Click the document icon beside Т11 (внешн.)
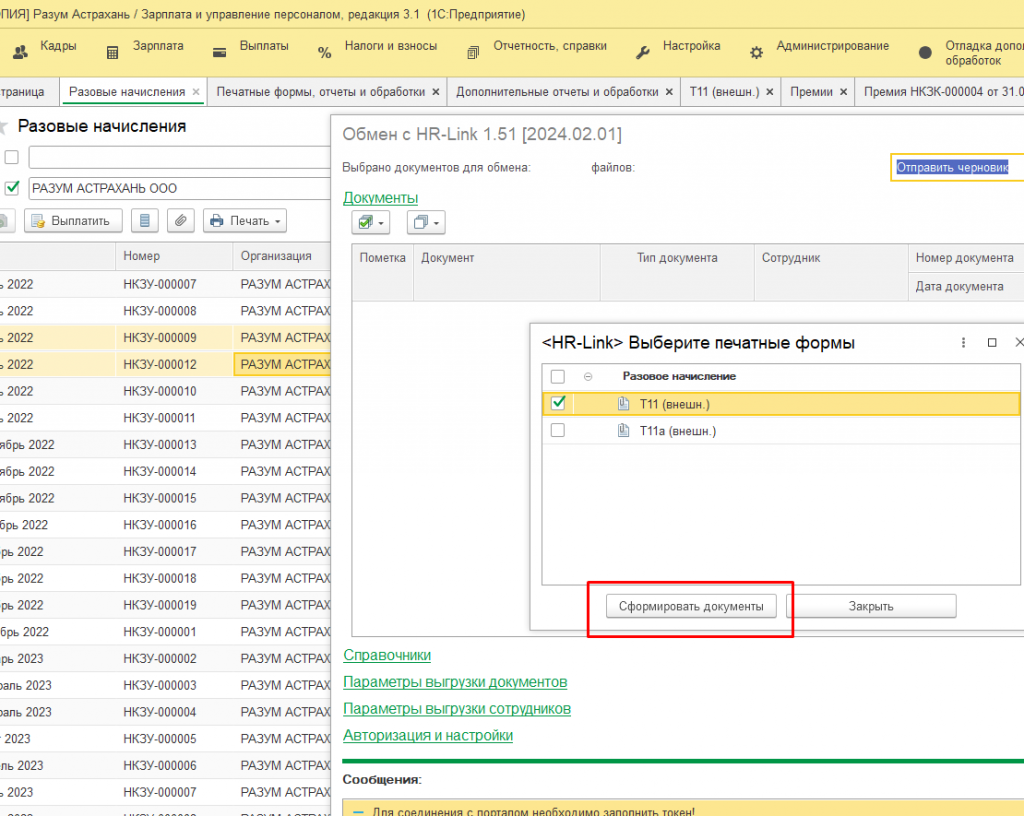This screenshot has height=816, width=1024. click(x=623, y=404)
